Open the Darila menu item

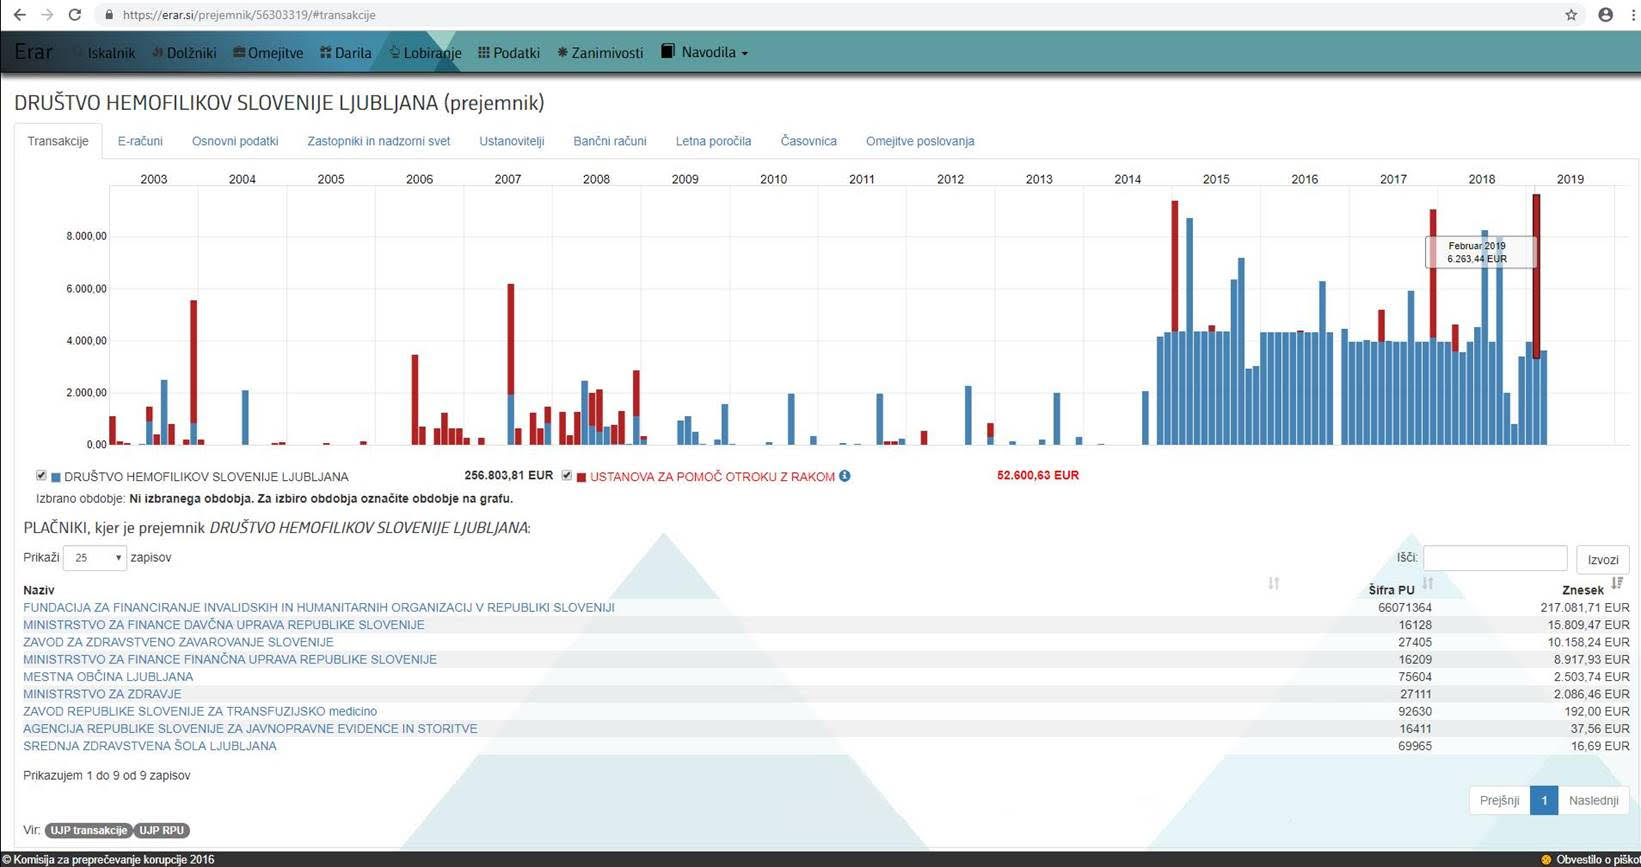coord(346,53)
